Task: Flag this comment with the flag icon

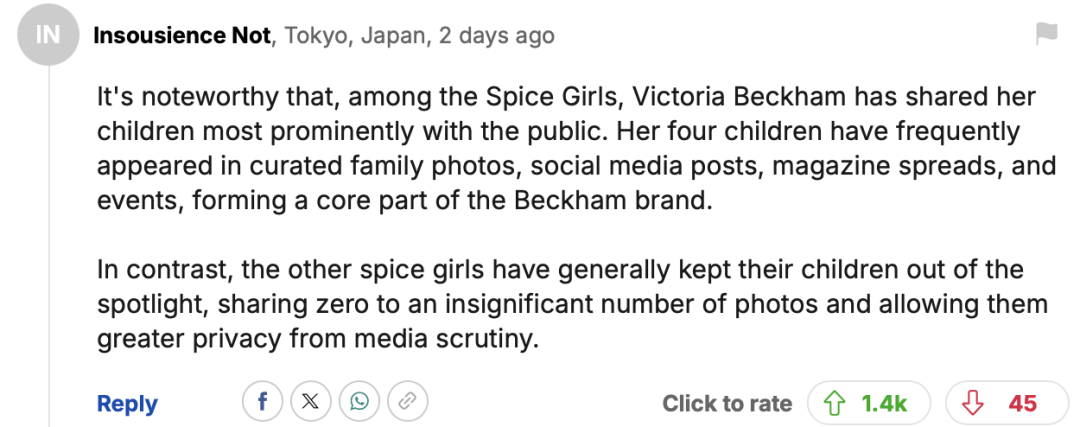Action: pyautogui.click(x=1046, y=35)
